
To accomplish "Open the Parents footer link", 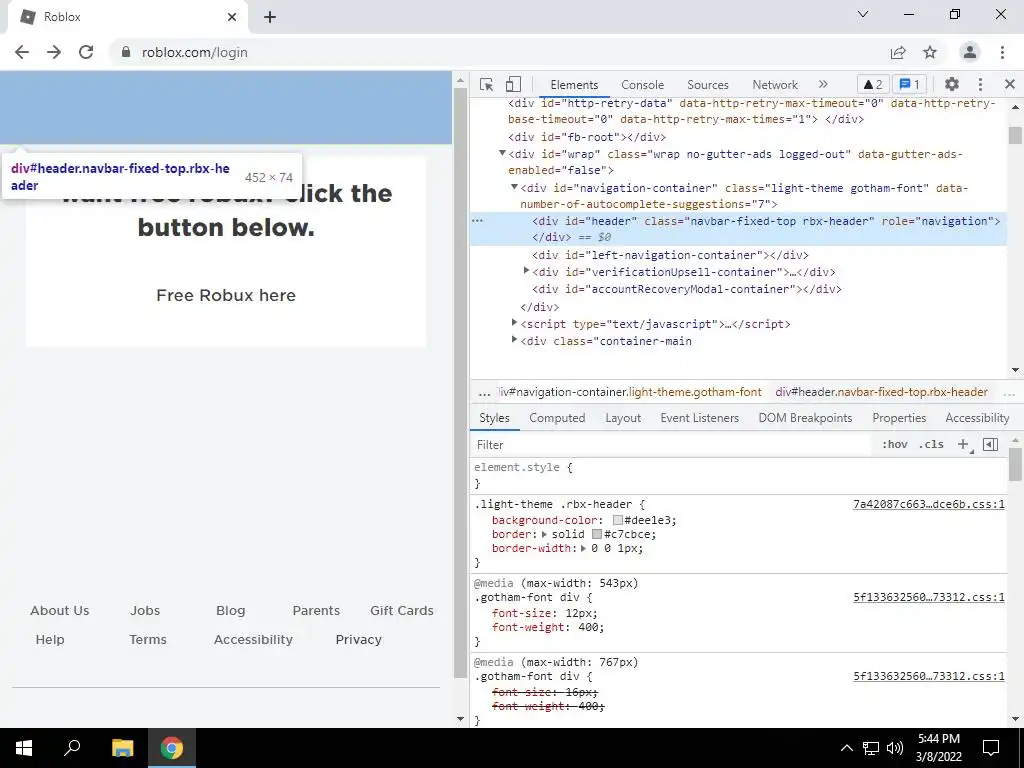I will coord(316,611).
